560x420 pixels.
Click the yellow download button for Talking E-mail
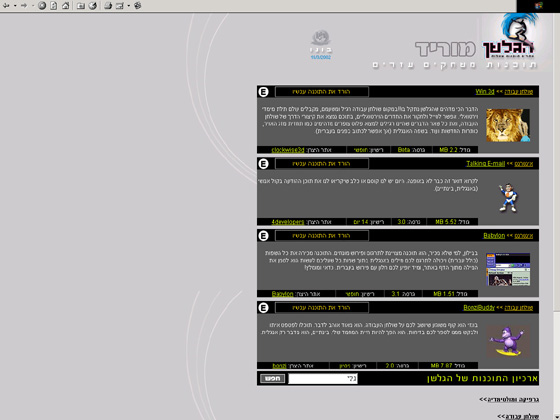pos(322,164)
